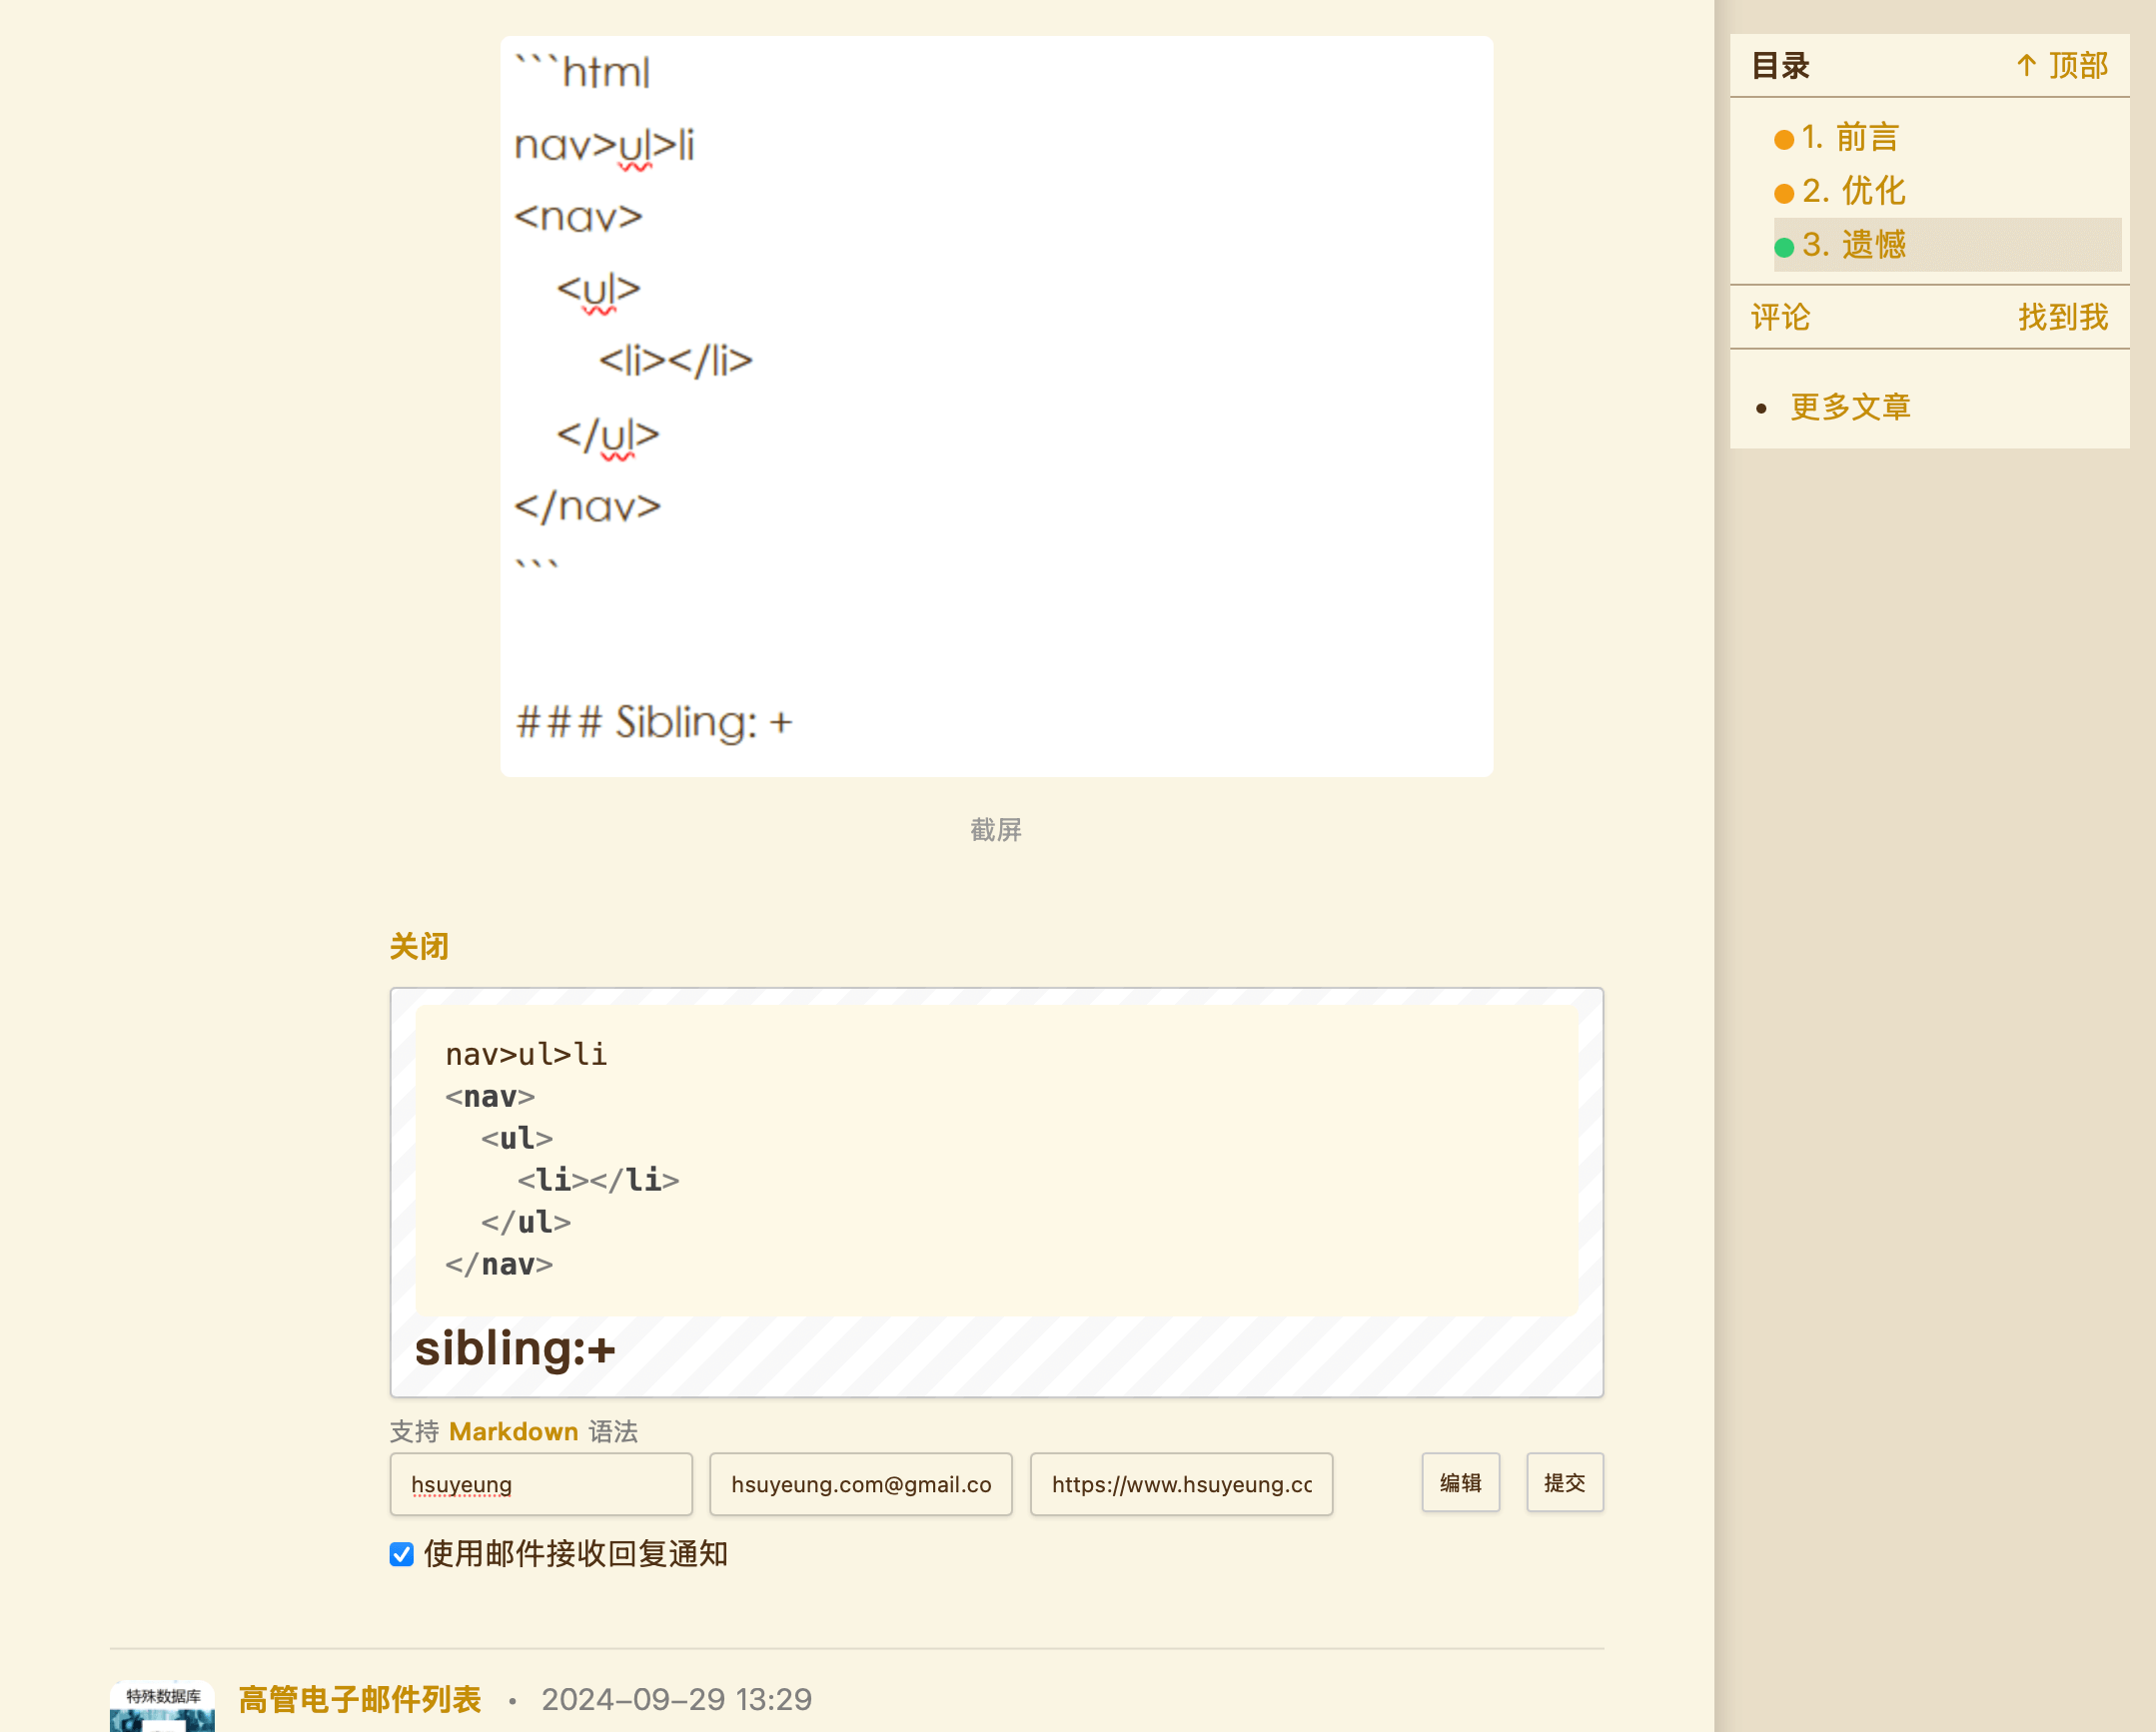The height and width of the screenshot is (1732, 2156).
Task: Open the Markdown syntax link
Action: pos(514,1432)
